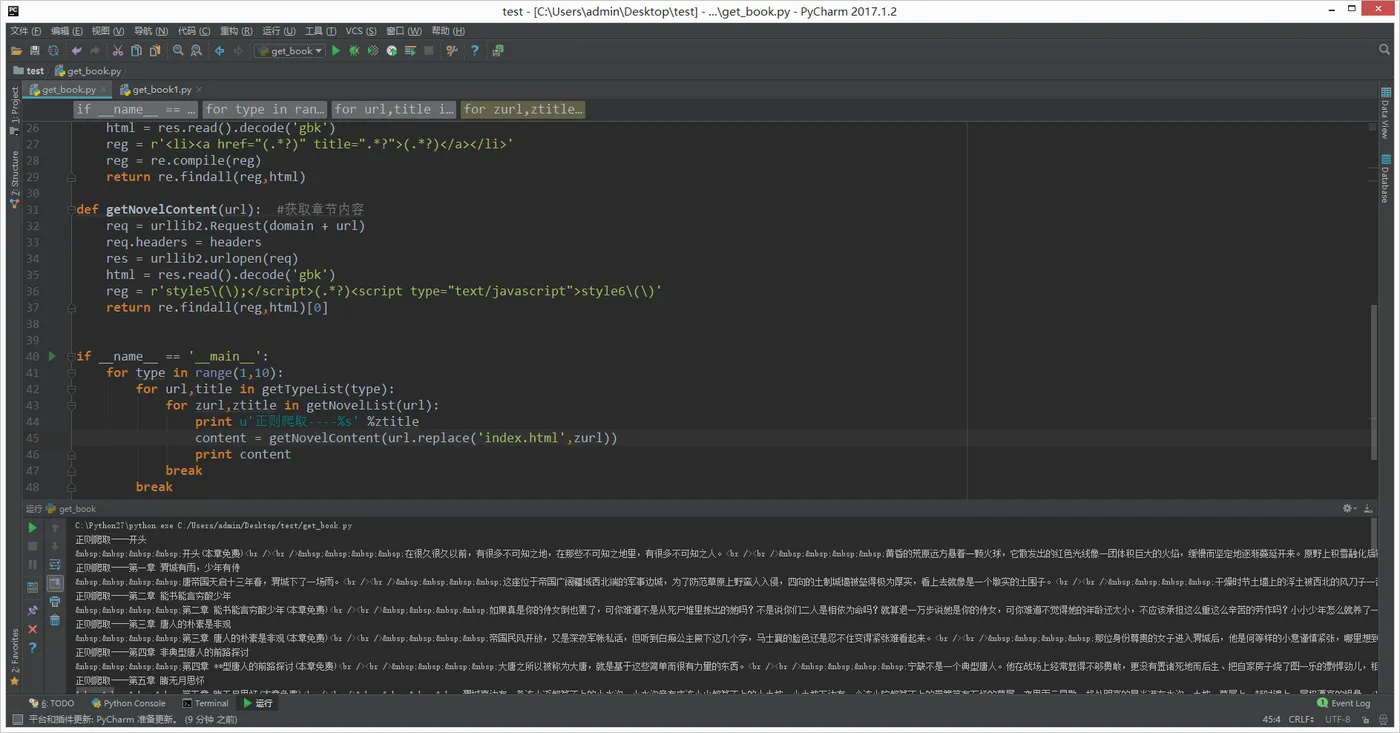Image resolution: width=1400 pixels, height=733 pixels.
Task: Click the 'for url,title i…' code breadcrumb
Action: click(x=394, y=109)
